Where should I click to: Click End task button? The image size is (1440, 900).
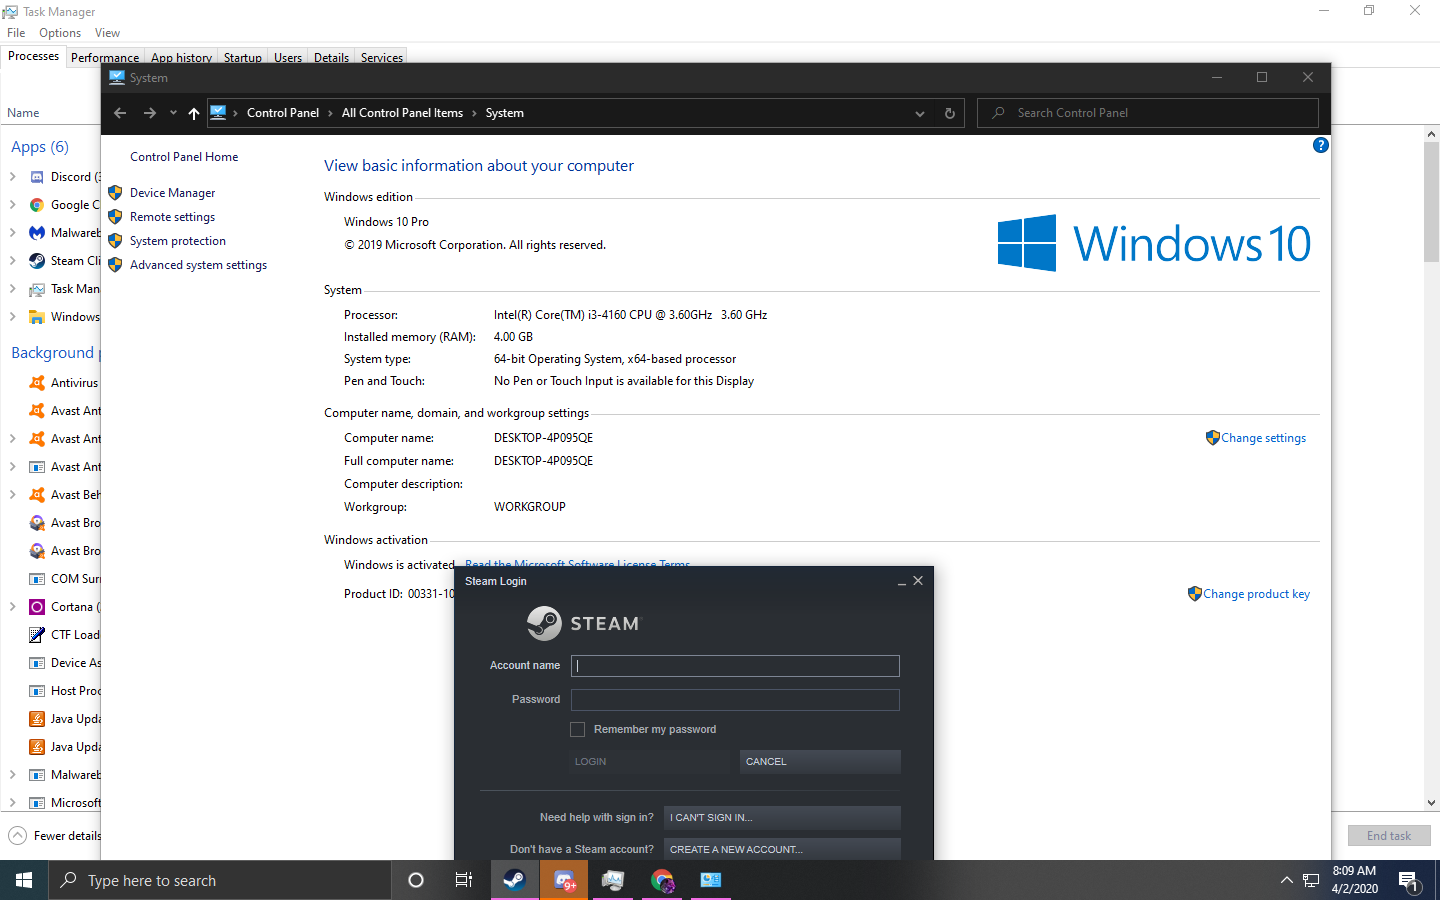coord(1389,836)
